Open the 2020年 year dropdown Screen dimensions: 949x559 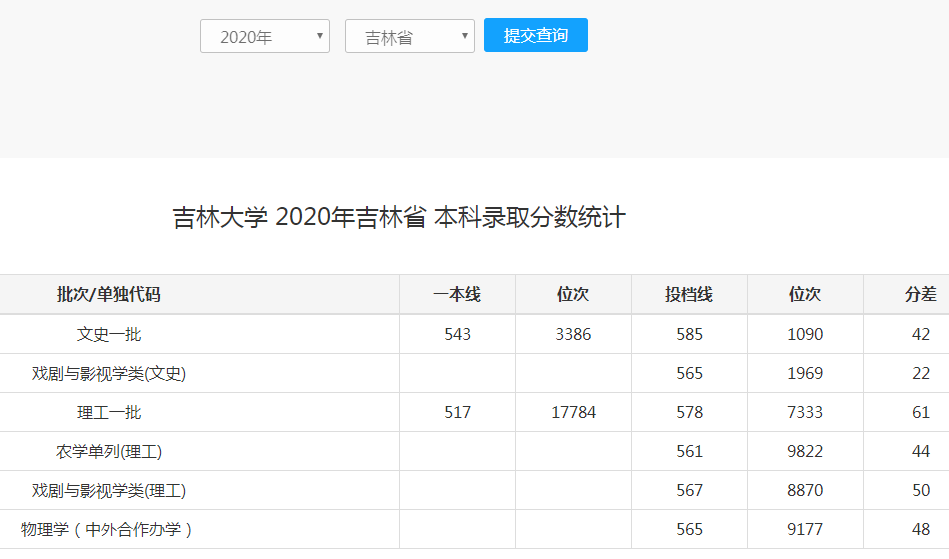tap(264, 36)
